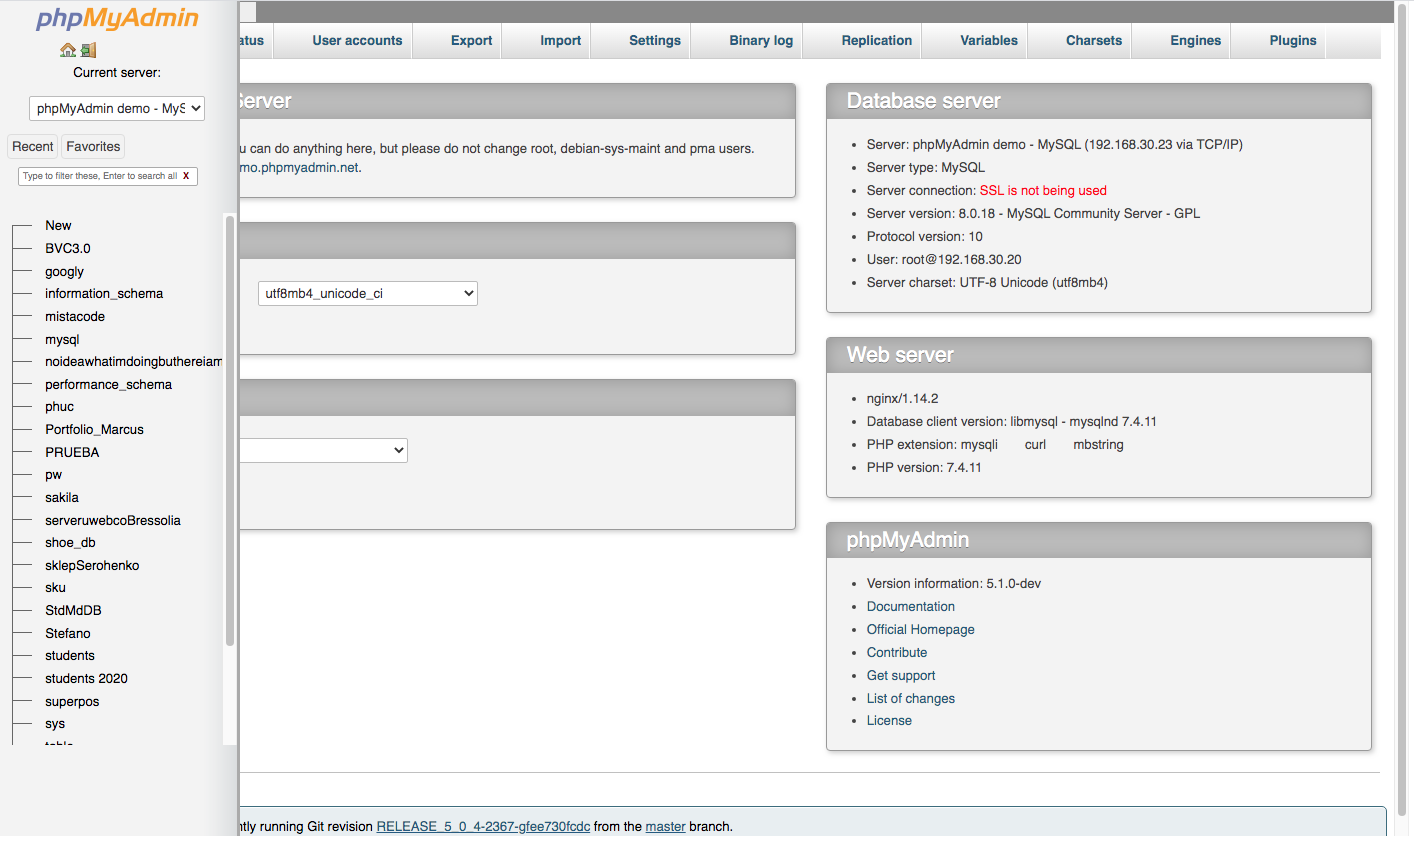1414x862 pixels.
Task: Click the SSL is not being used warning
Action: (x=1043, y=190)
